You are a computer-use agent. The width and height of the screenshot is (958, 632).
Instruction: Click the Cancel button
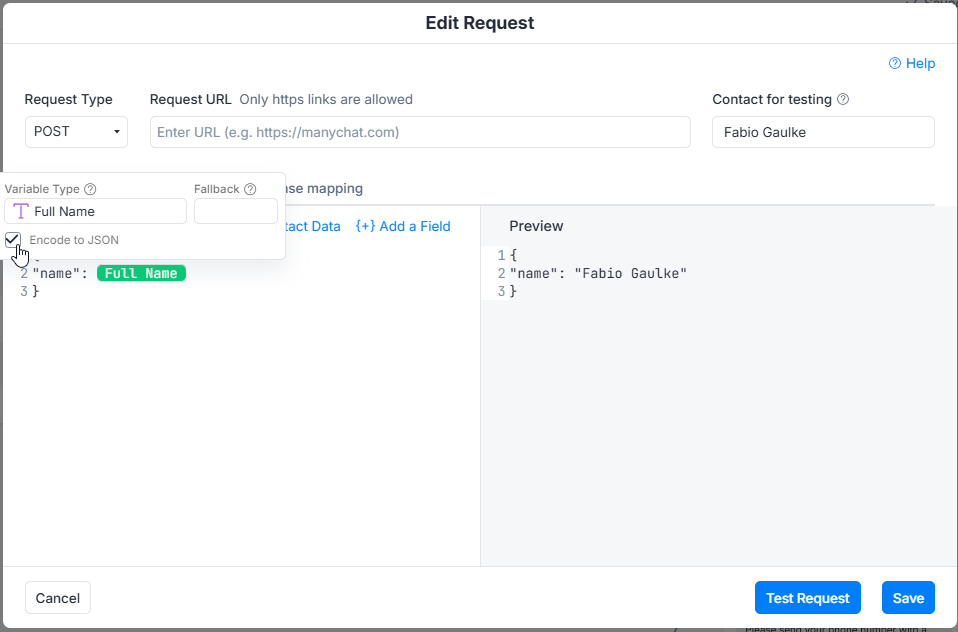coord(58,598)
